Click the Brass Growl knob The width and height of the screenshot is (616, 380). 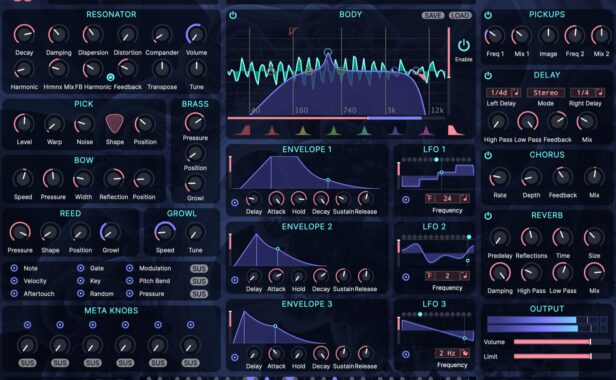coord(195,184)
